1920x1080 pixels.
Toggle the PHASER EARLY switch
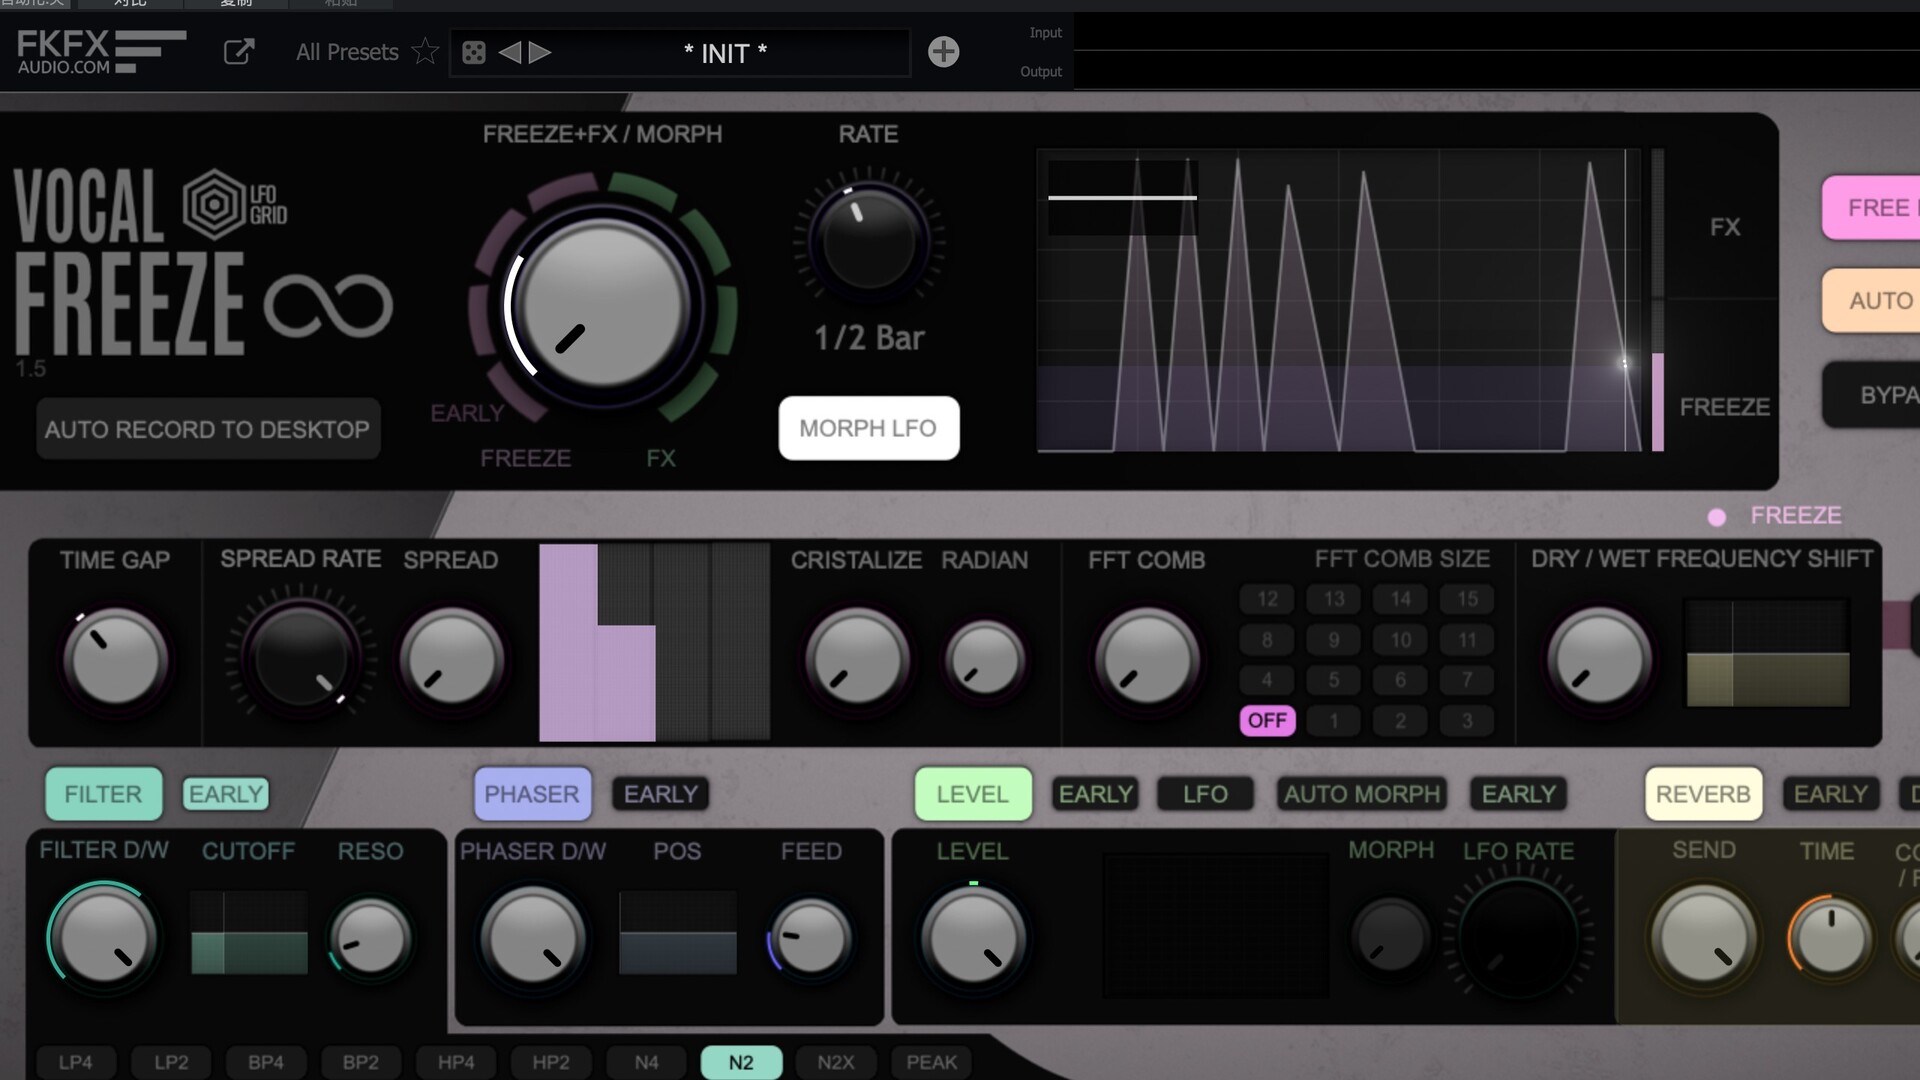[660, 794]
